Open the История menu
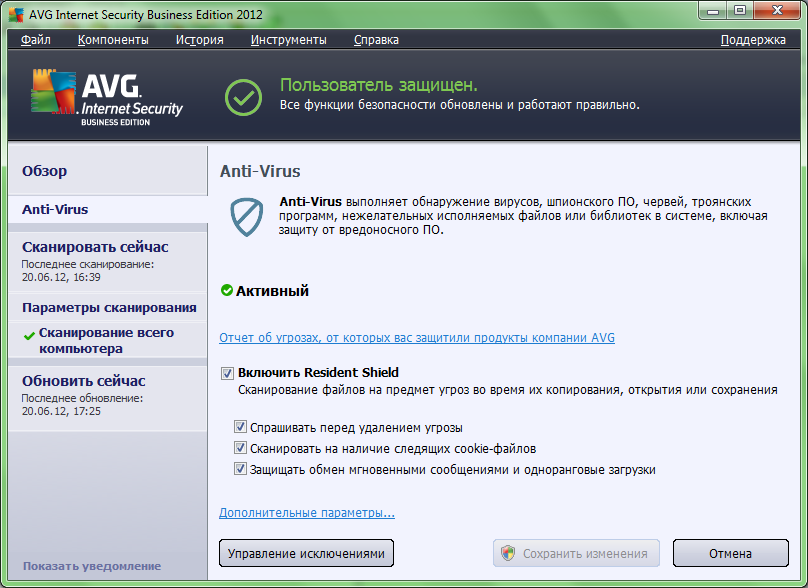The height and width of the screenshot is (588, 808). tap(199, 40)
